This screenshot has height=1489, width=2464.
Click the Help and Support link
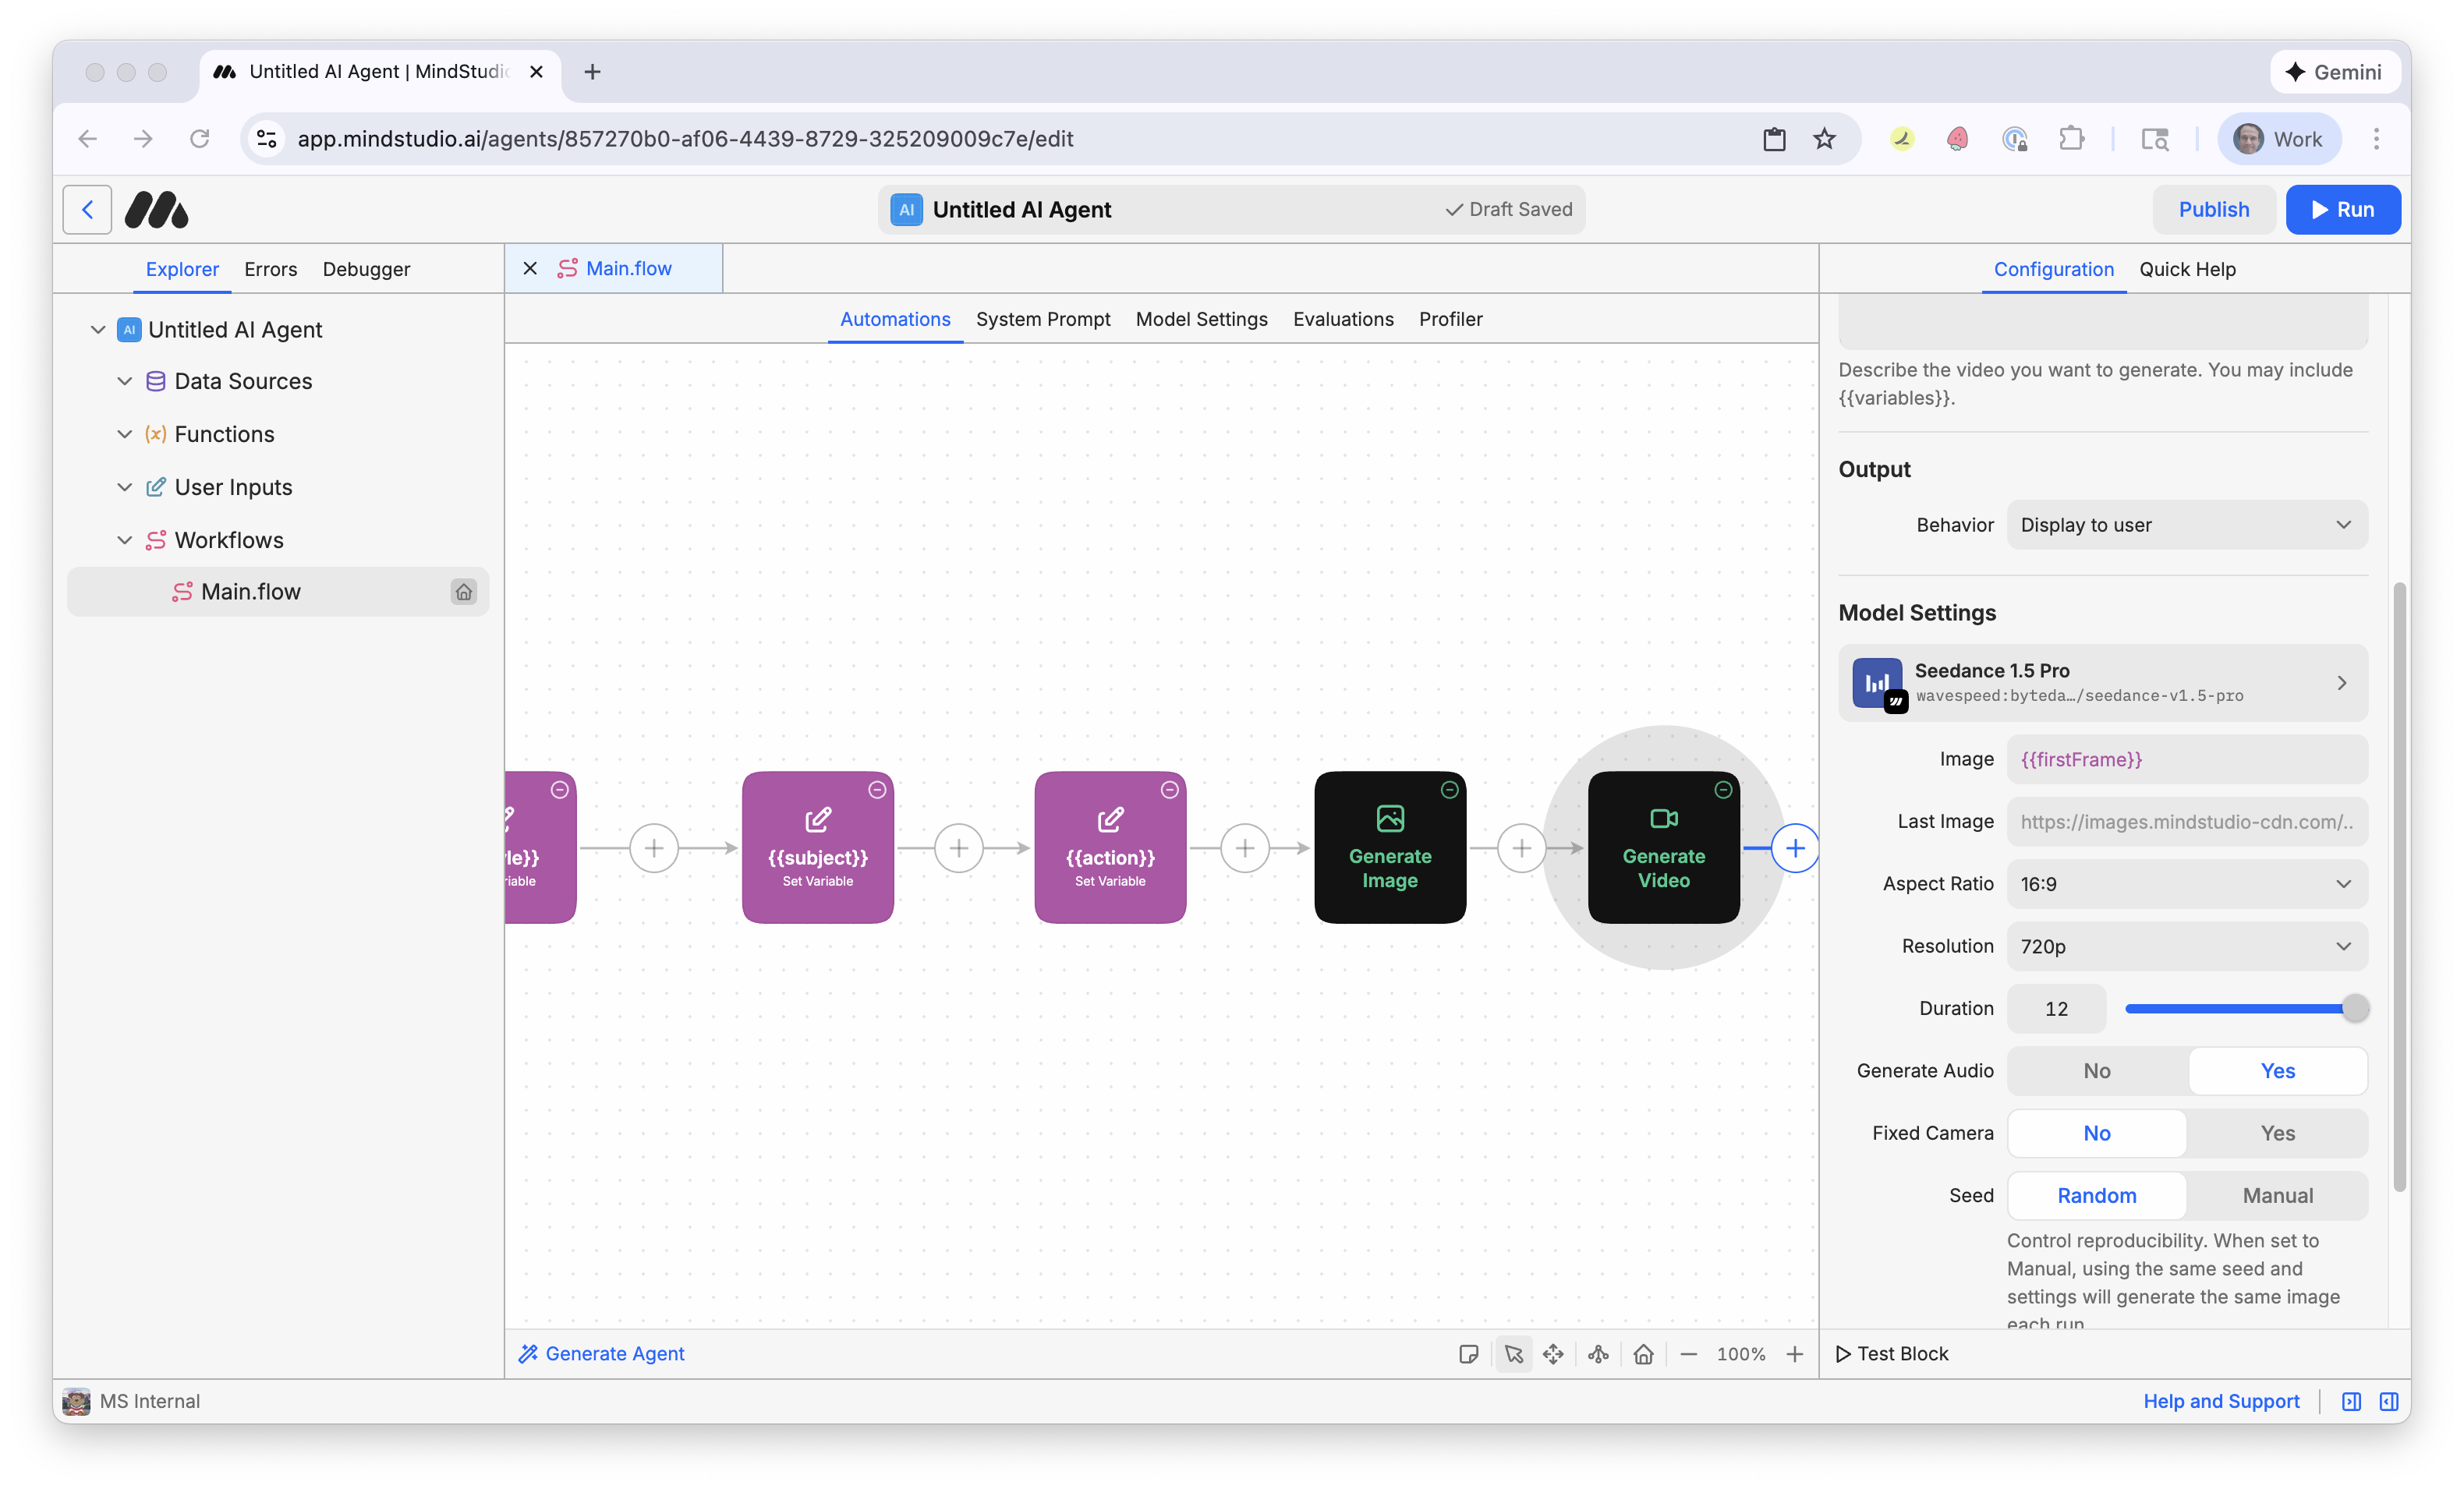pos(2221,1401)
